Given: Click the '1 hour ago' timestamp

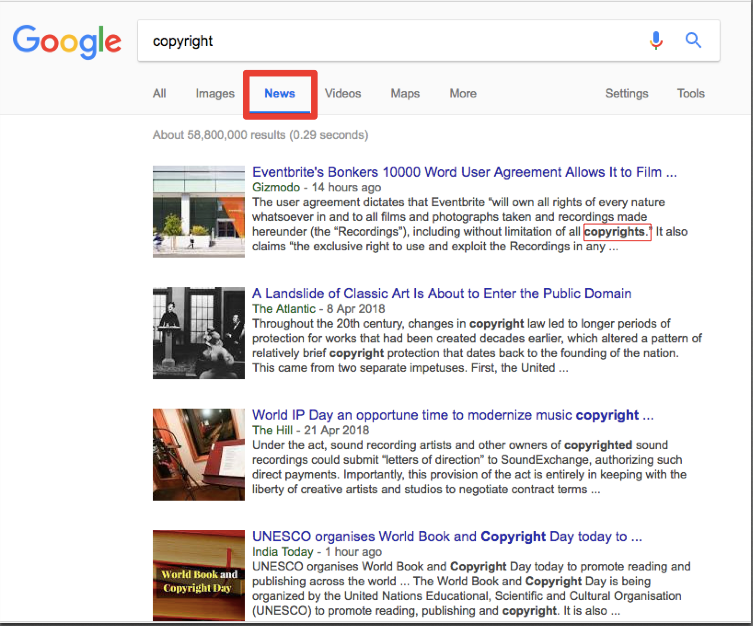Looking at the screenshot, I should [x=353, y=552].
